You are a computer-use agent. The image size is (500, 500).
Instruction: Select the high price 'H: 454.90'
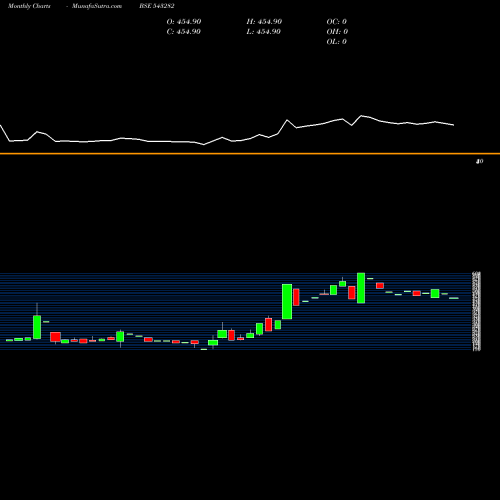[264, 22]
